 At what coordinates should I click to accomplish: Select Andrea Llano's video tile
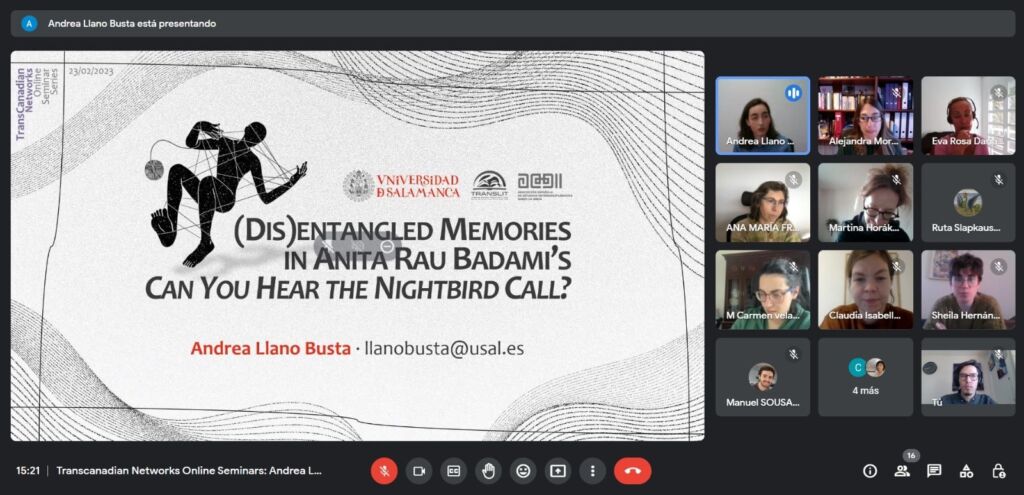coord(763,116)
